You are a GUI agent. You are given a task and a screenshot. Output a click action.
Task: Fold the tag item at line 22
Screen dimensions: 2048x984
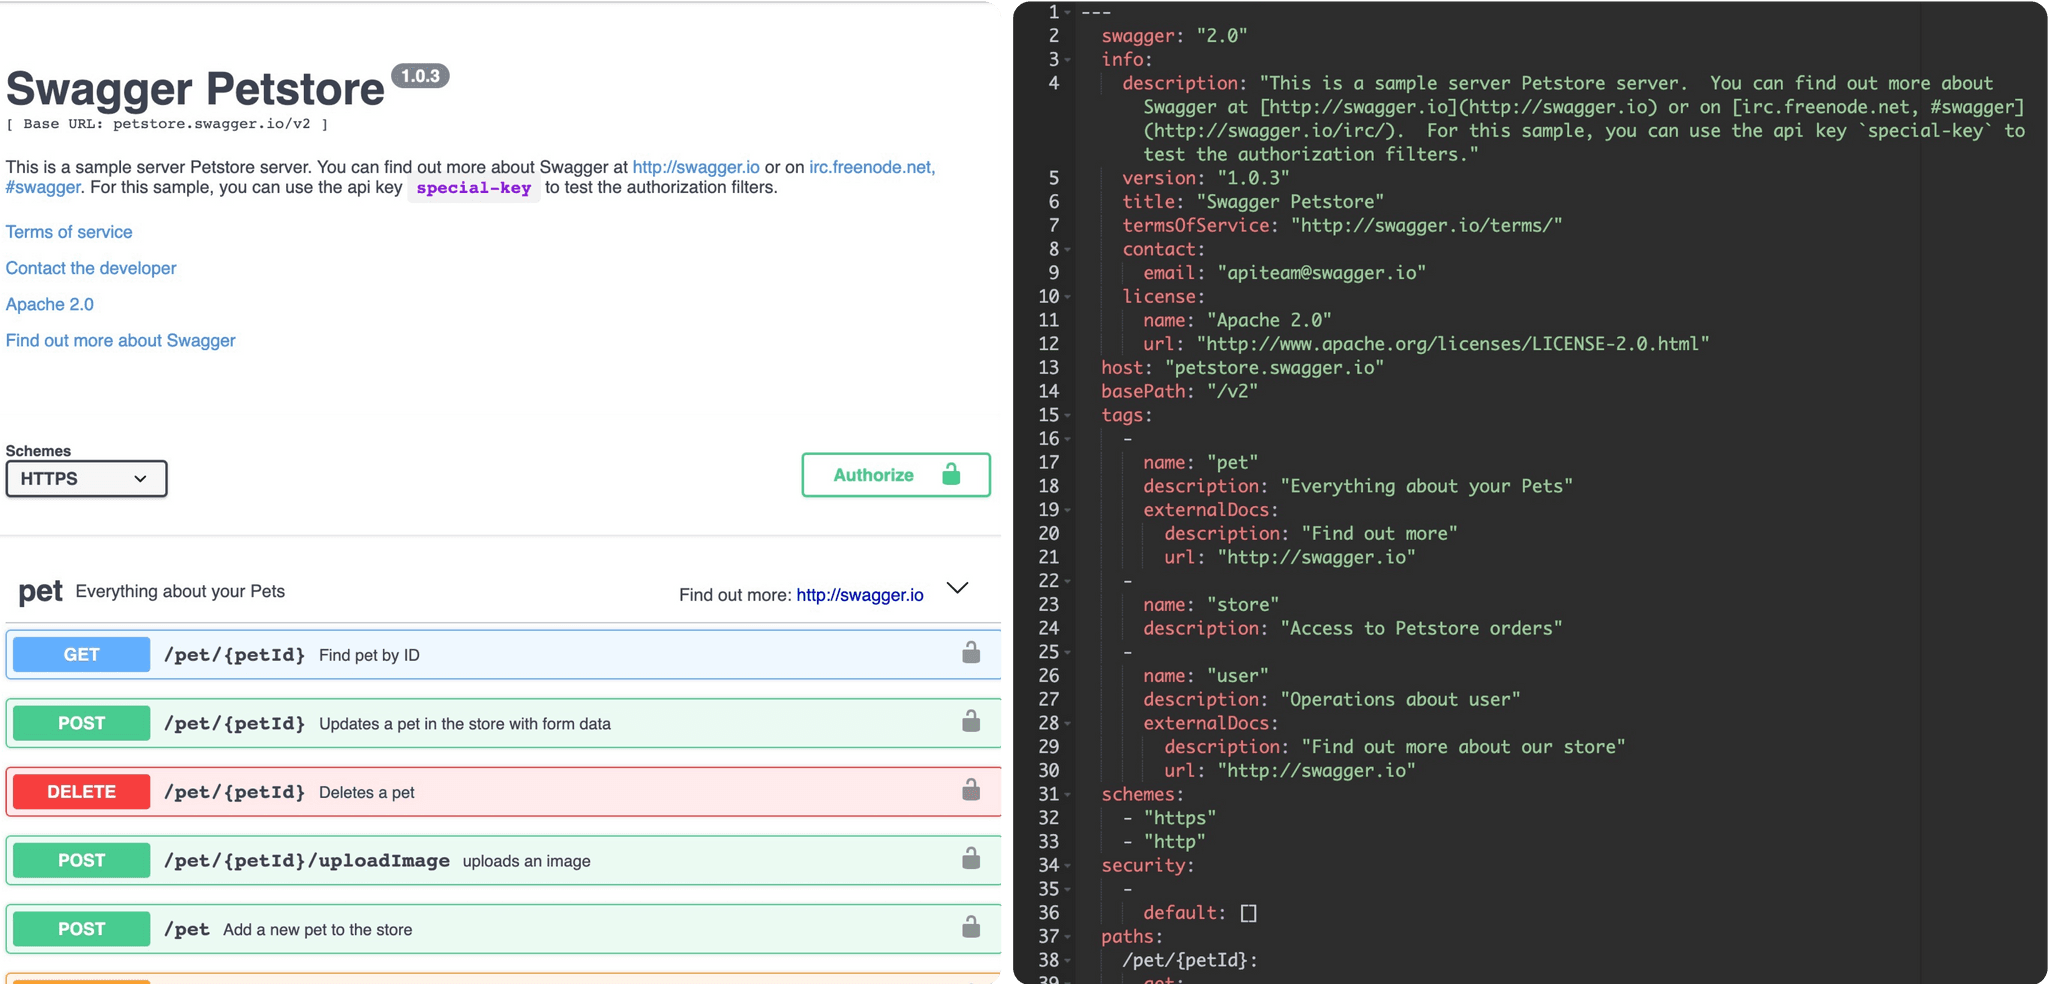click(x=1068, y=582)
